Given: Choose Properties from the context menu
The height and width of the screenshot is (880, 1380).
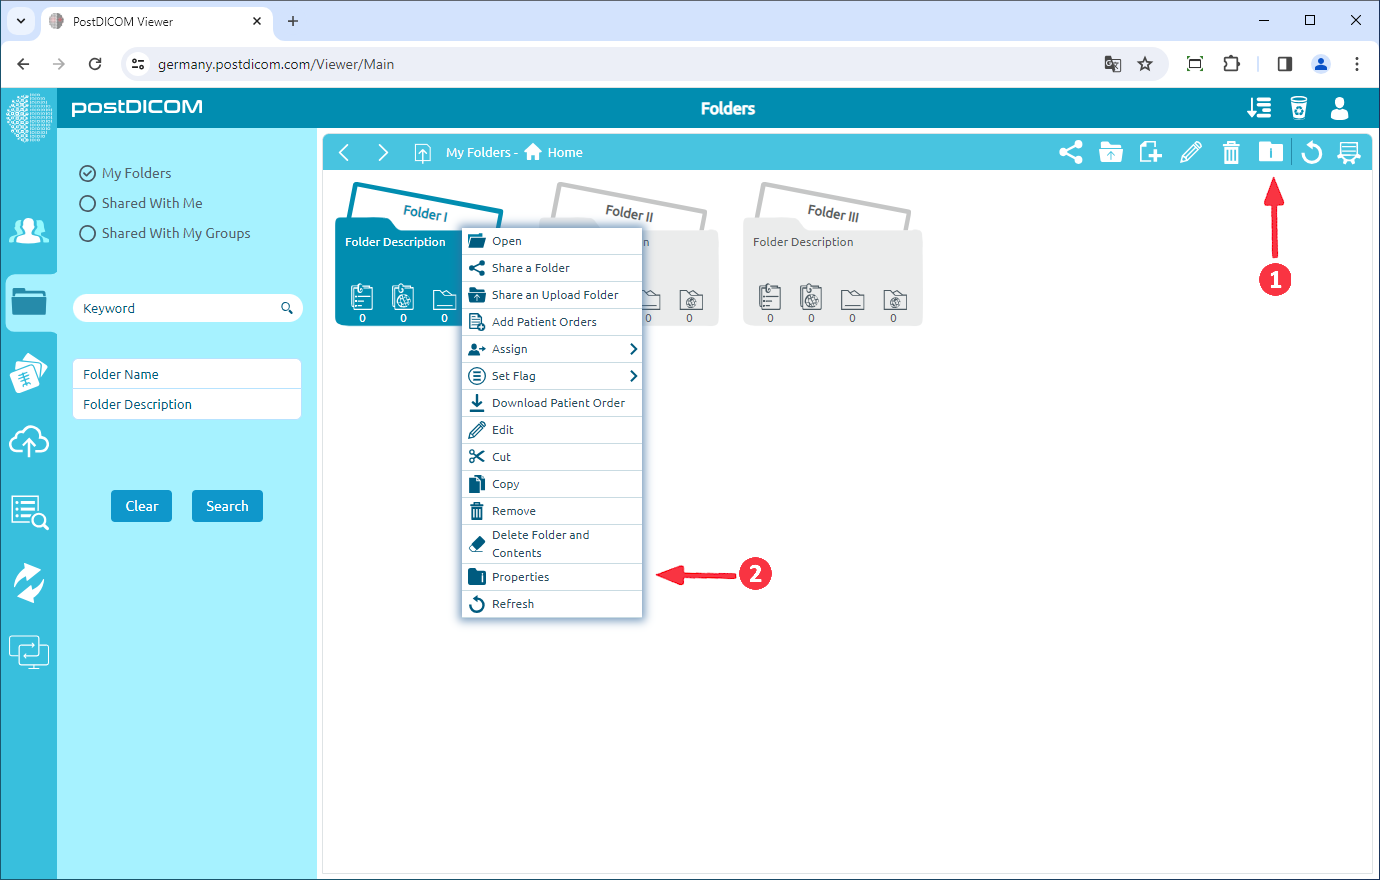Looking at the screenshot, I should pos(521,577).
